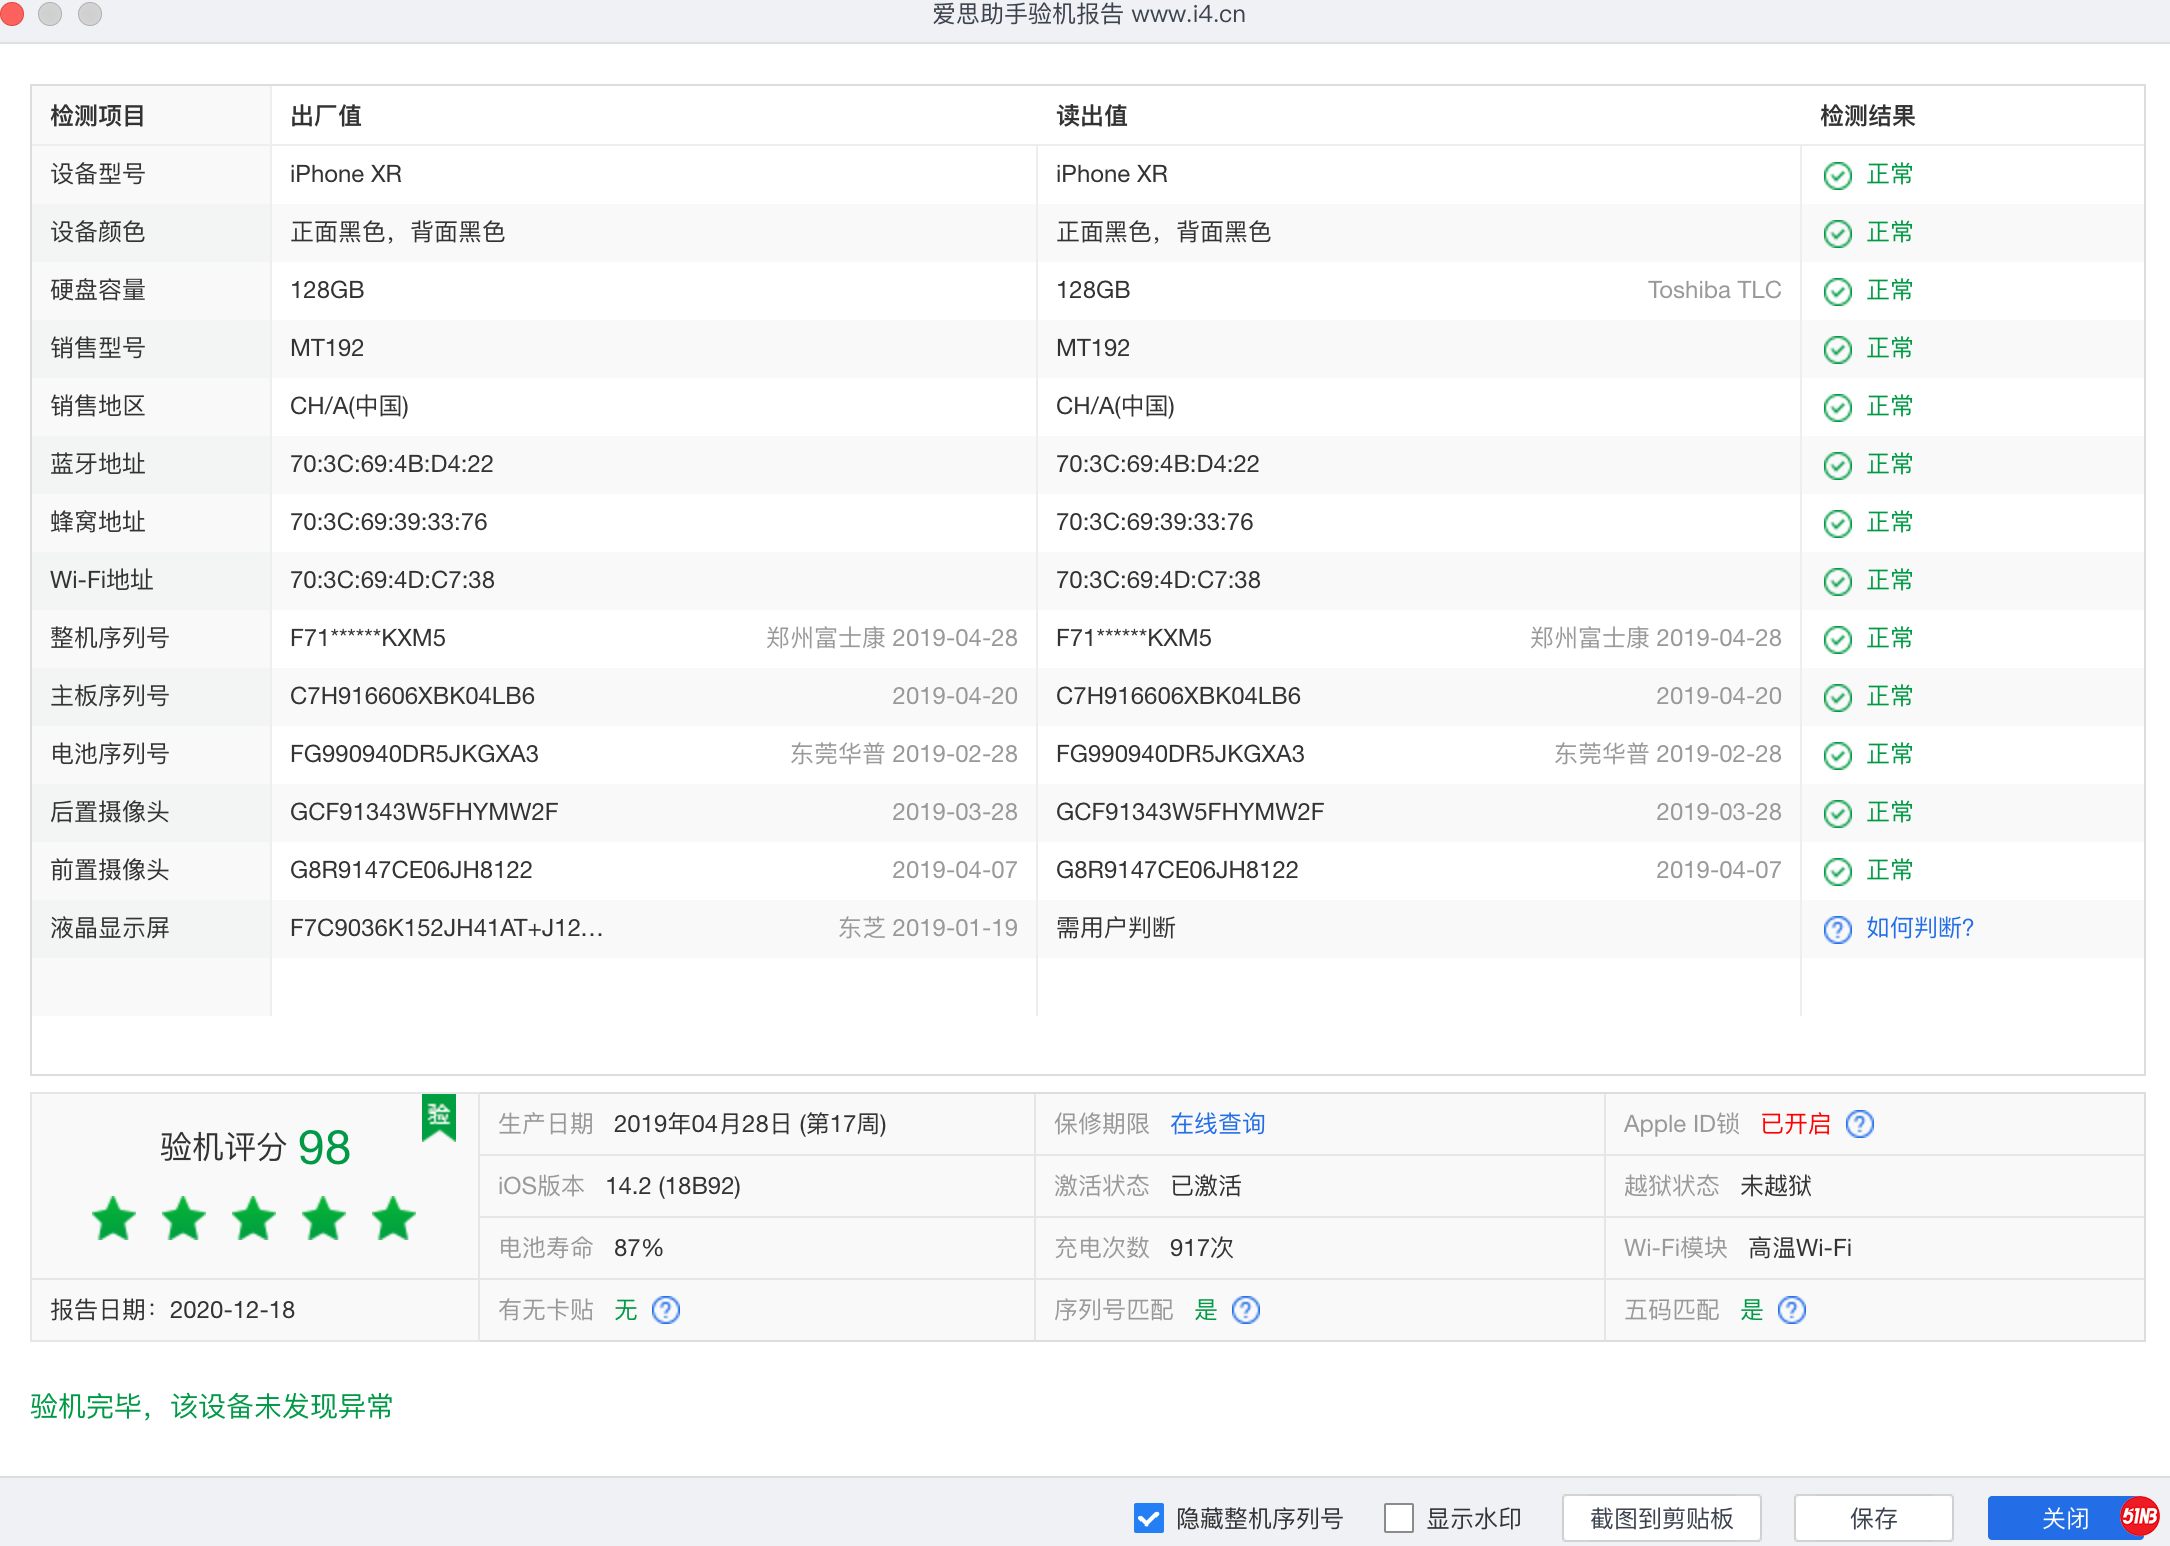
Task: Enable the 显示水印 checkbox
Action: pos(1399,1518)
